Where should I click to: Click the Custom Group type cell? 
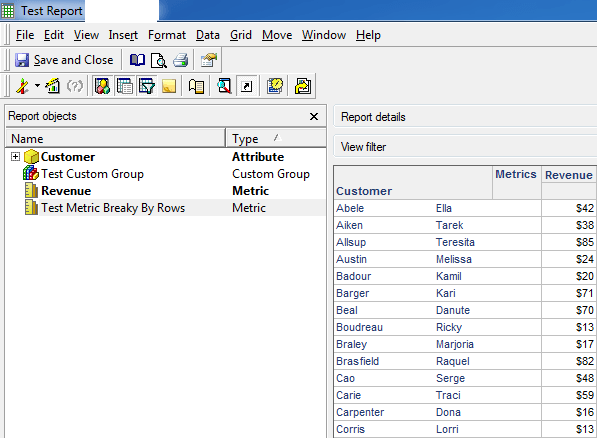pos(271,174)
